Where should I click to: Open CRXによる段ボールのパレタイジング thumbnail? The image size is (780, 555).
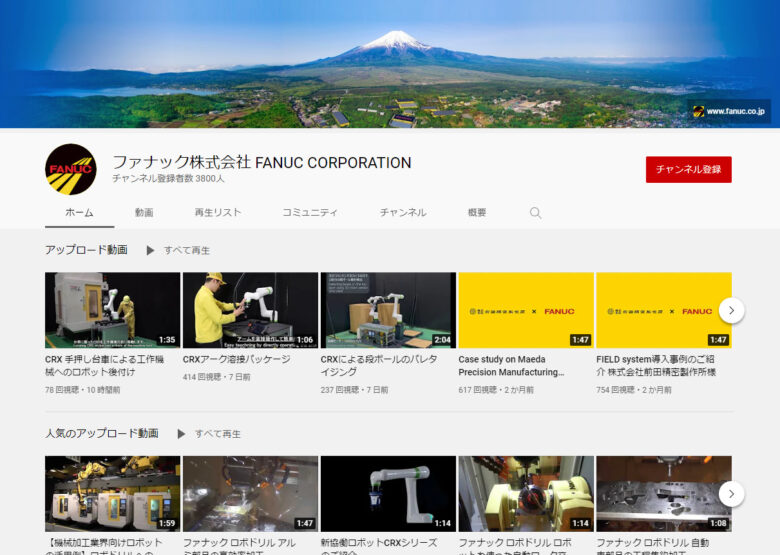(x=388, y=310)
